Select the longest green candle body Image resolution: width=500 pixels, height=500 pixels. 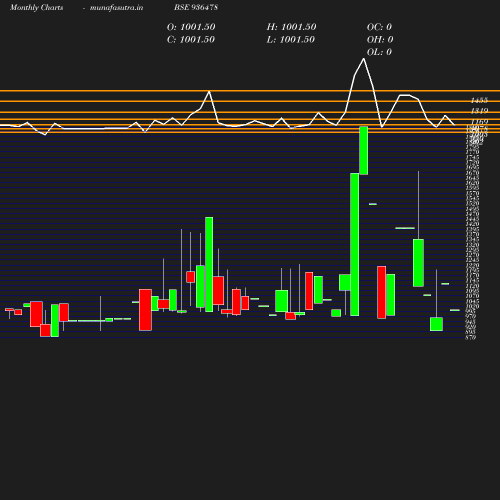[x=355, y=244]
